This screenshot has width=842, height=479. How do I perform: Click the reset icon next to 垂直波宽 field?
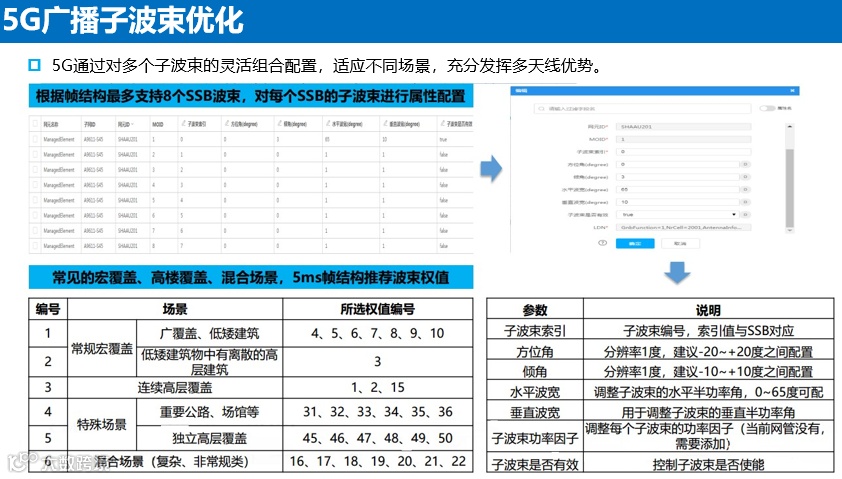pyautogui.click(x=745, y=202)
